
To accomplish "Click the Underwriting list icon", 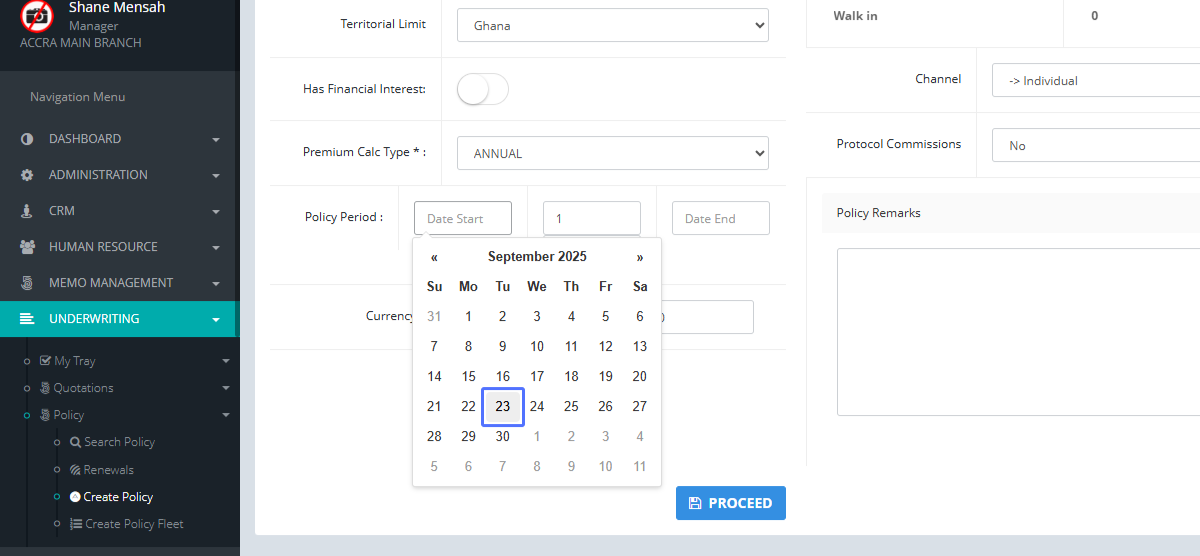I will coord(27,319).
